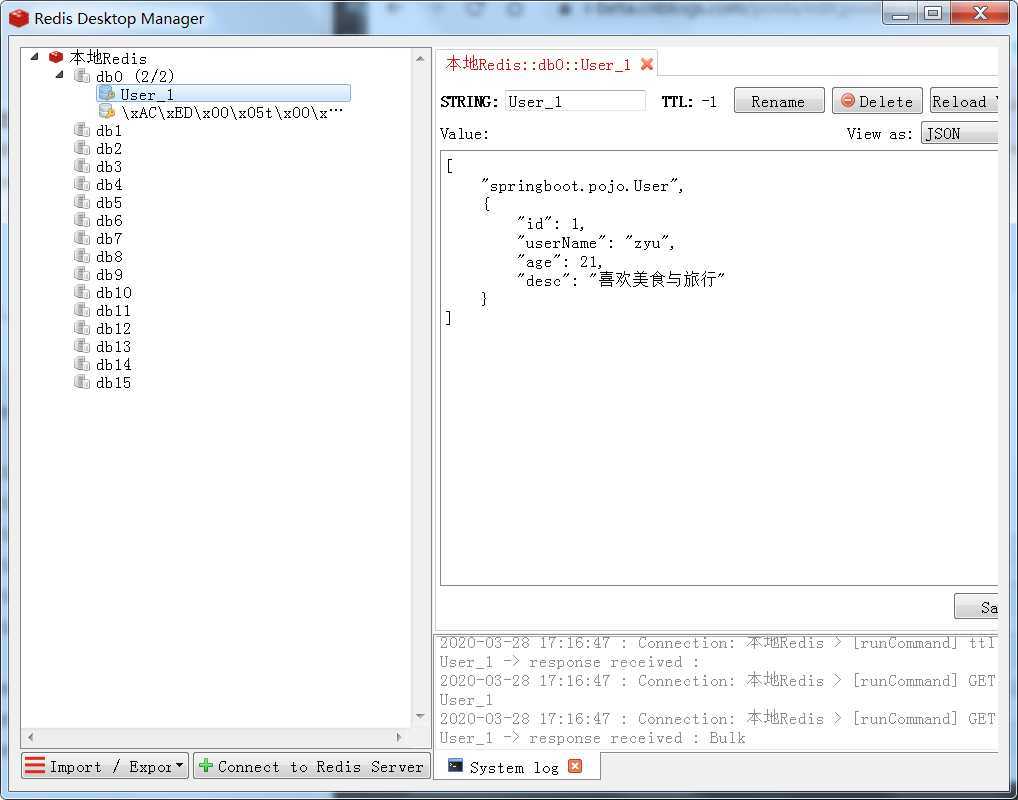Image resolution: width=1018 pixels, height=800 pixels.
Task: Click the log line ending "response received : Bulk"
Action: 592,738
